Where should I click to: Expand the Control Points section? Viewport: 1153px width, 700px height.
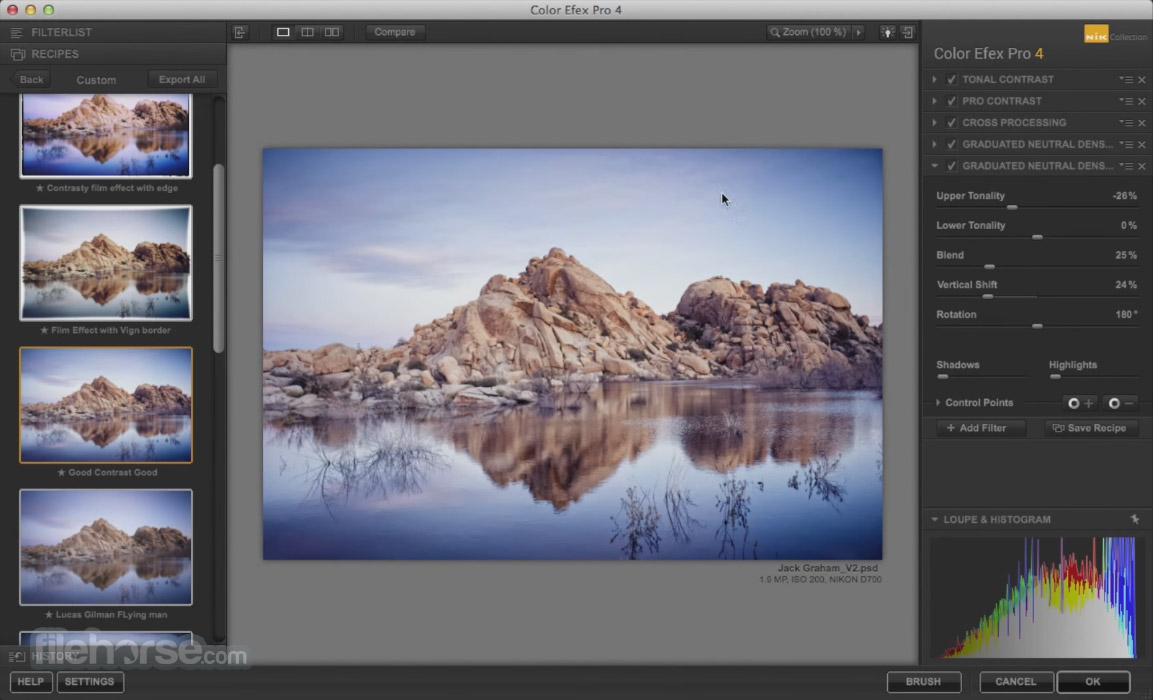click(938, 403)
